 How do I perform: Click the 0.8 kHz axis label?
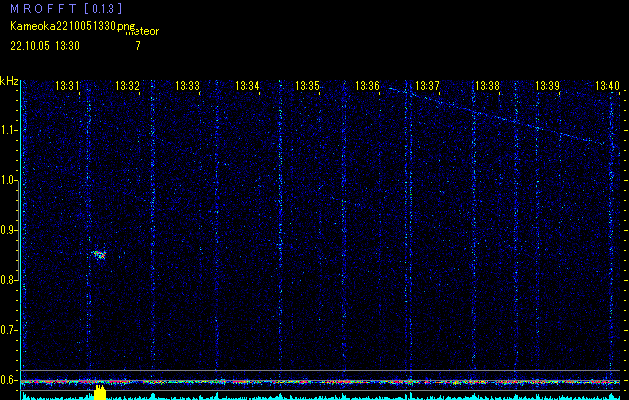tap(9, 280)
